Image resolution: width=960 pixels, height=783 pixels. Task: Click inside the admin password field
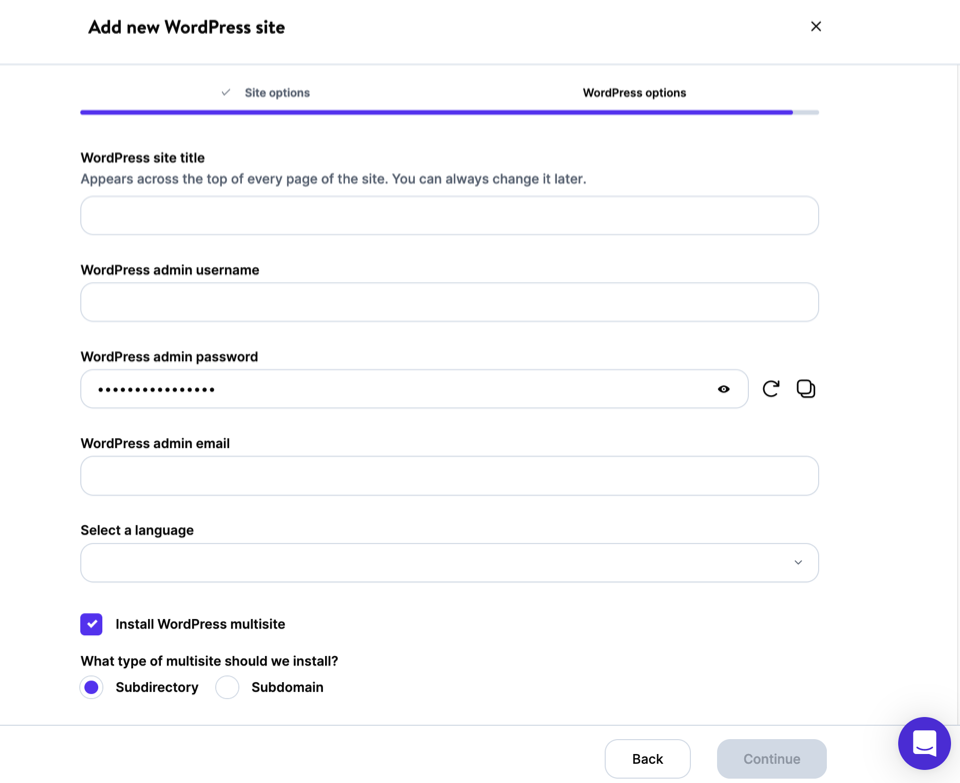400,389
